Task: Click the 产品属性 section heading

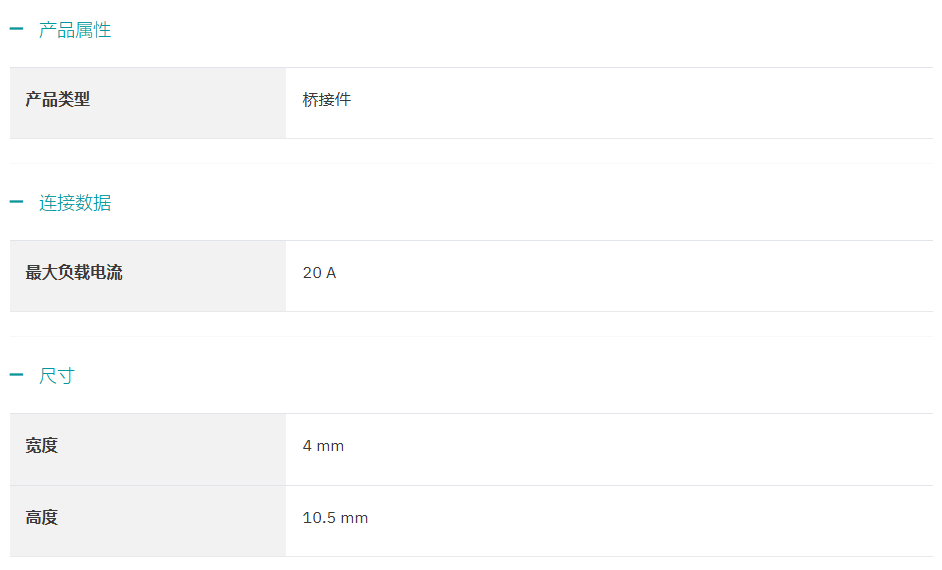Action: [74, 29]
